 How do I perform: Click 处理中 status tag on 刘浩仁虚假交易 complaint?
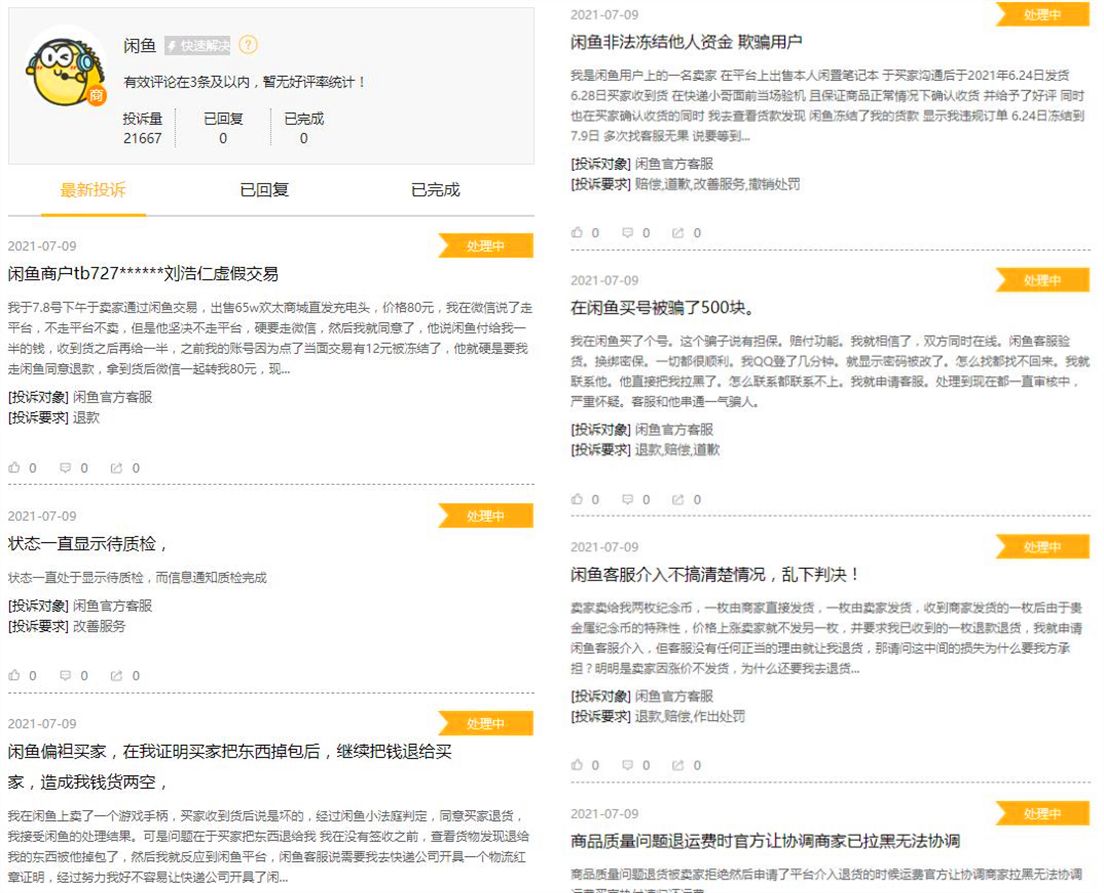[485, 246]
